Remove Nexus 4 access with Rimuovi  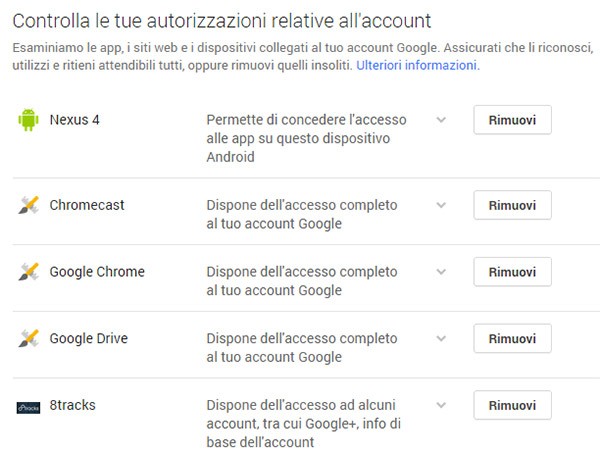click(512, 120)
